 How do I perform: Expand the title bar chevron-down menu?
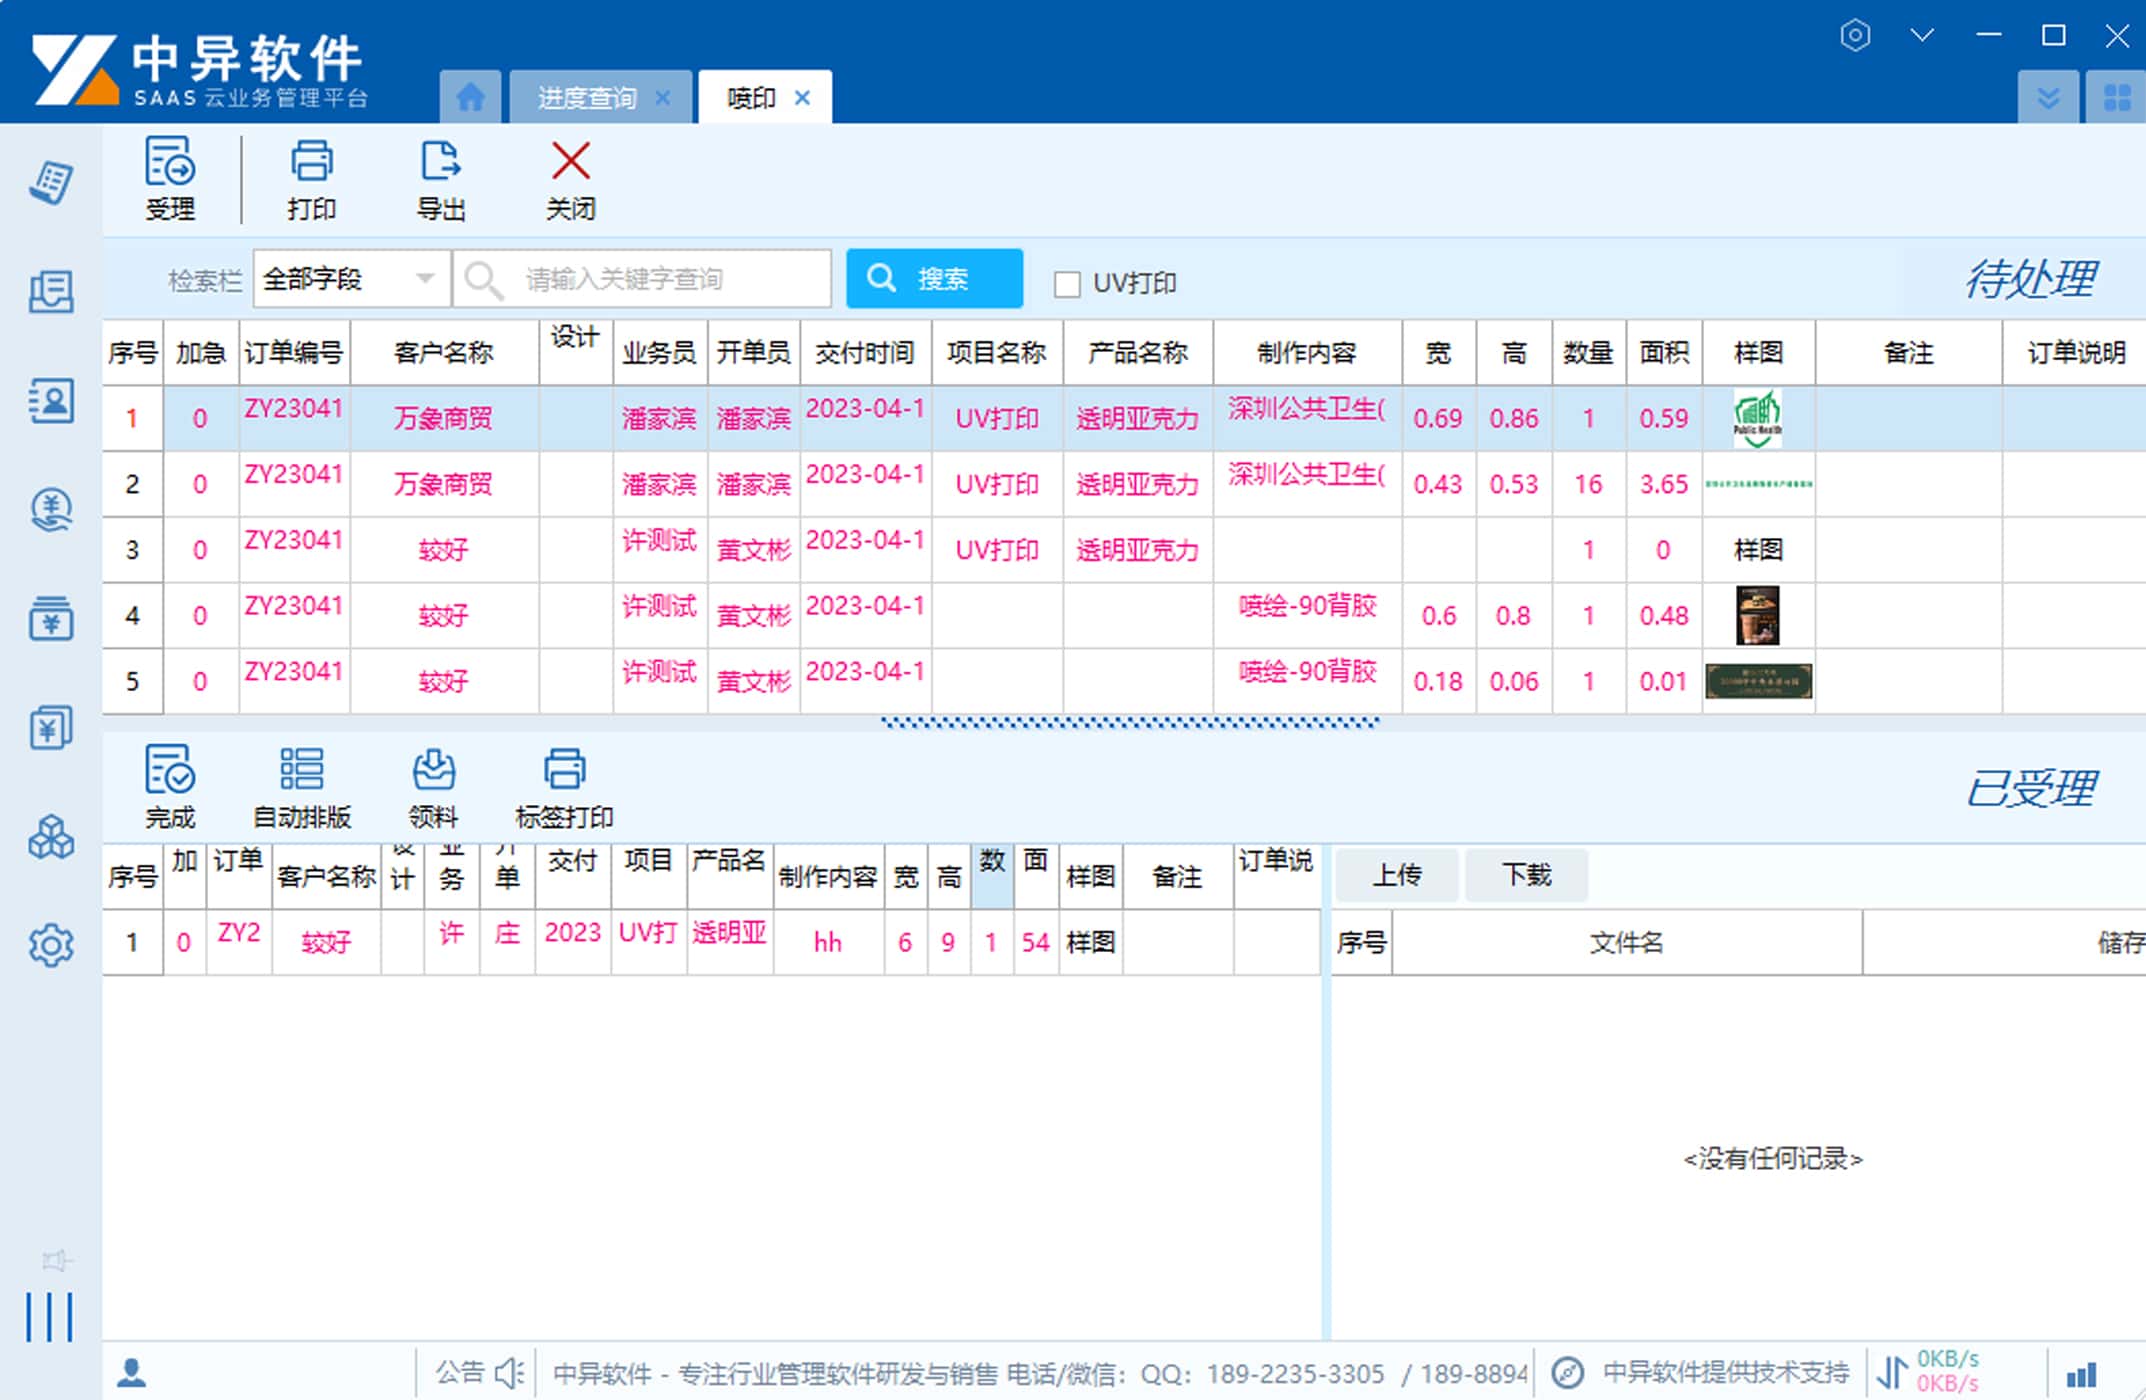point(1922,36)
